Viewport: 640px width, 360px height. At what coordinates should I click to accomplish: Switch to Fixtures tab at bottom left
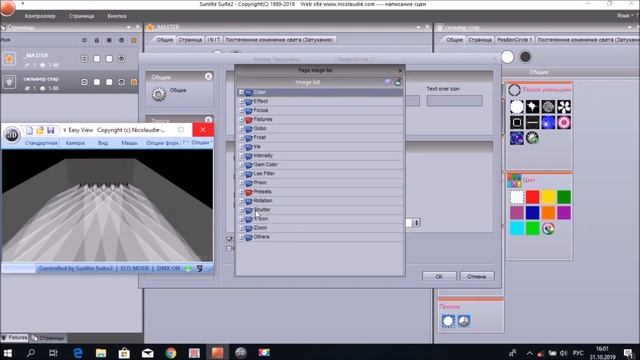15,338
